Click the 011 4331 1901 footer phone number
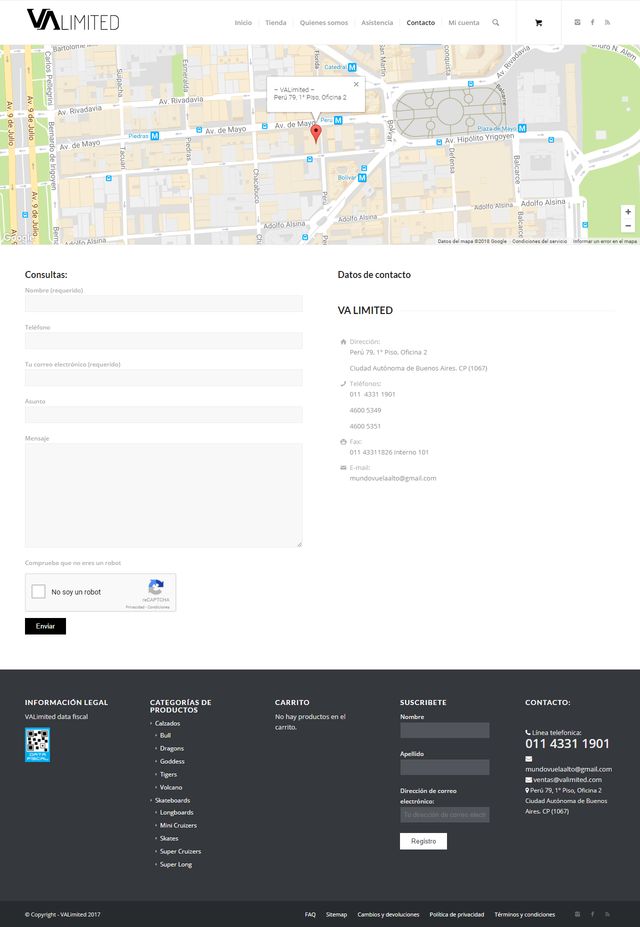This screenshot has width=640, height=927. (567, 744)
